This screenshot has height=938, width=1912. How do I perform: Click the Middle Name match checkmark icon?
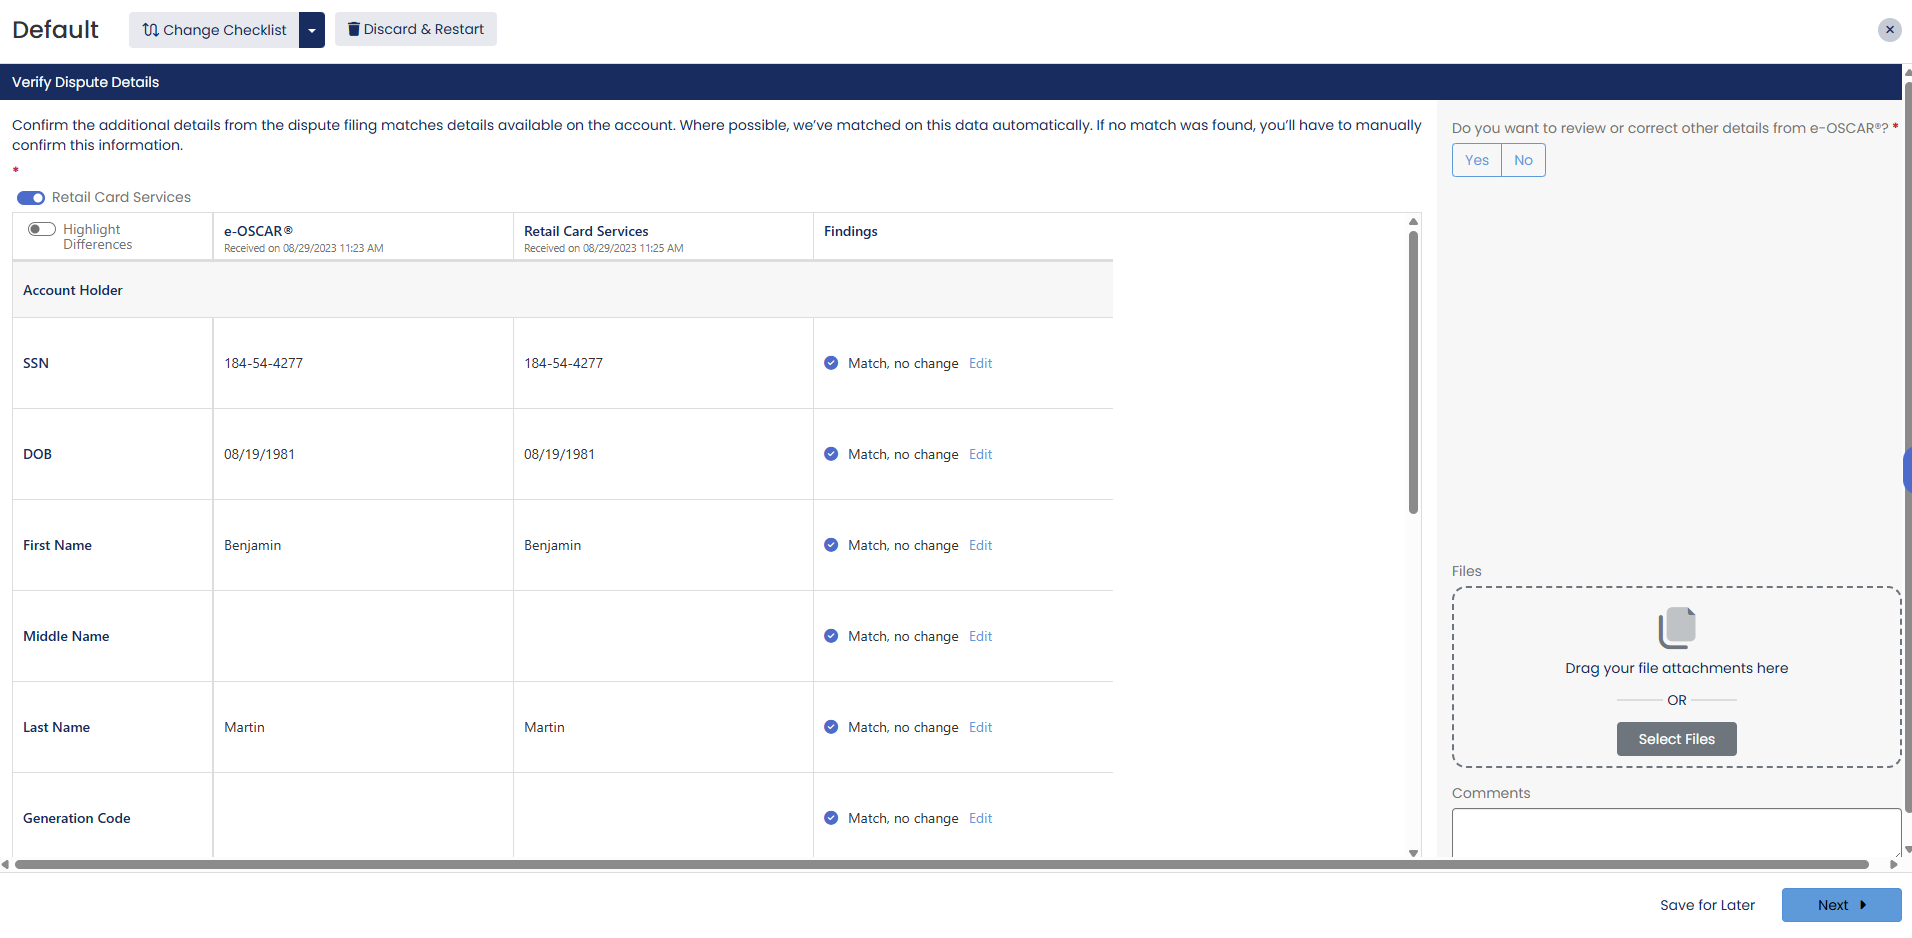831,636
